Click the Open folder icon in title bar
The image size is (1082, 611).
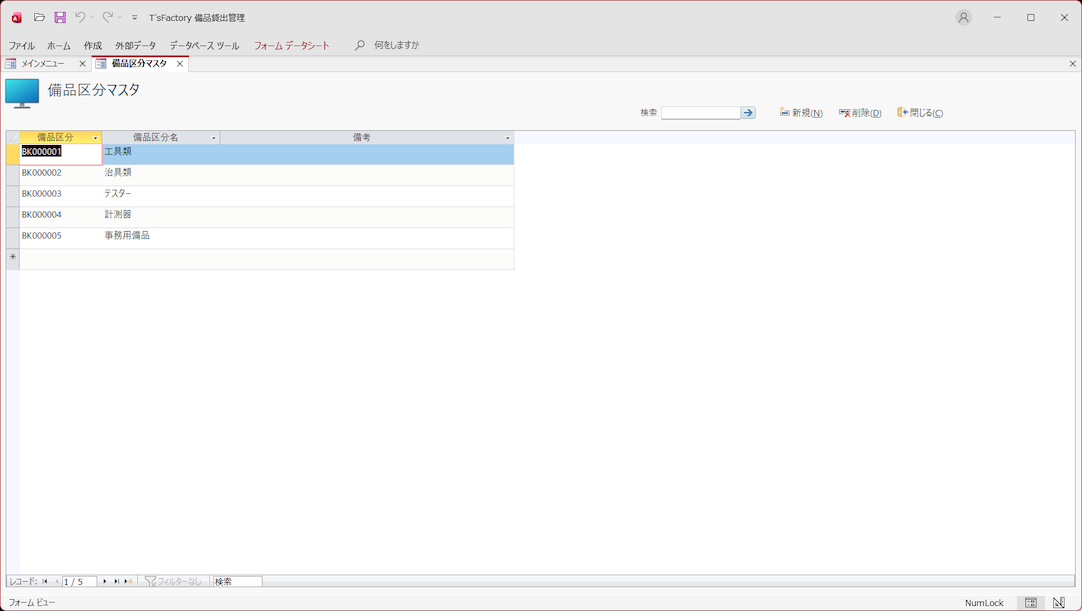point(39,18)
